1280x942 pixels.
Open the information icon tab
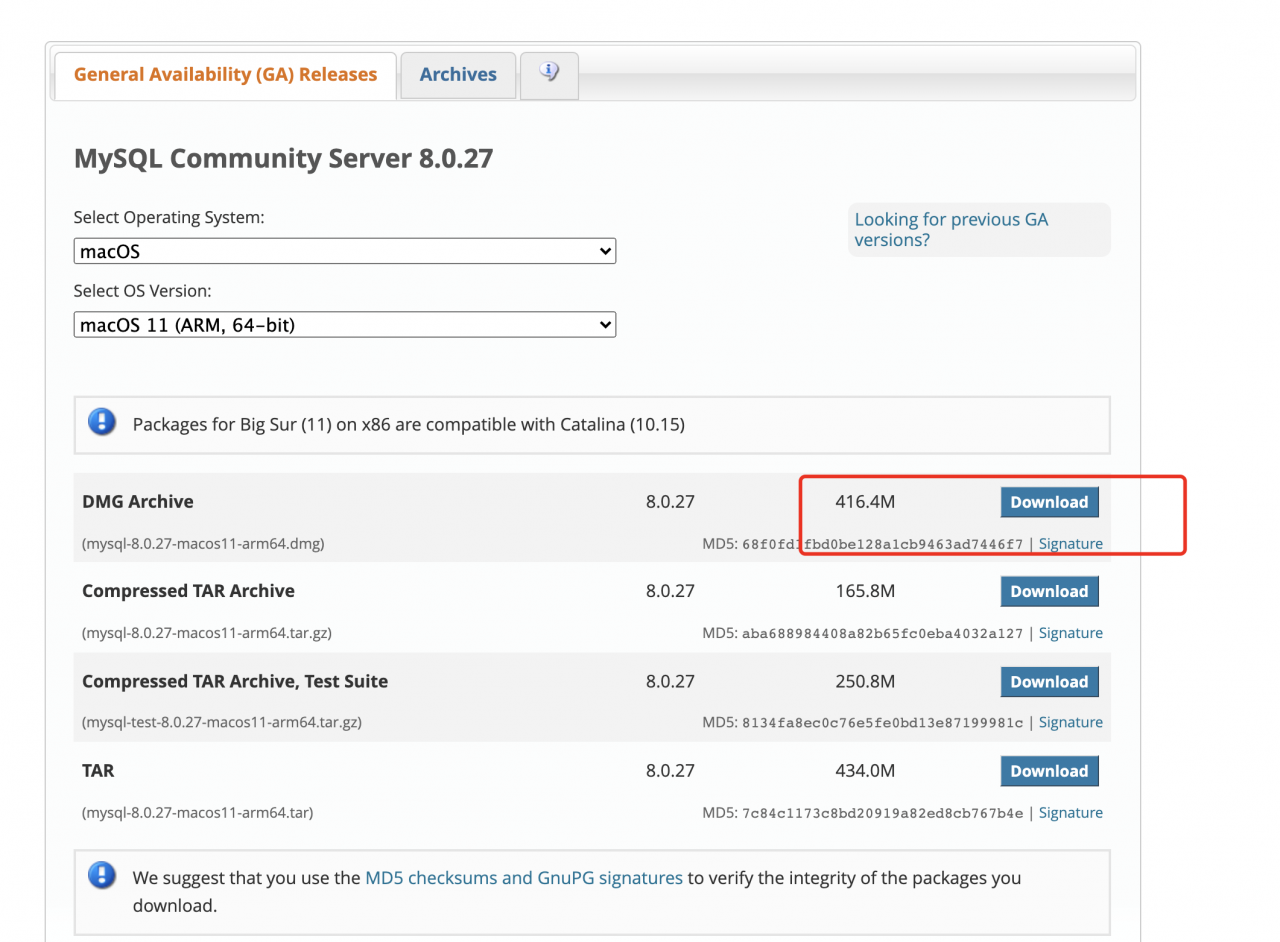[x=549, y=72]
